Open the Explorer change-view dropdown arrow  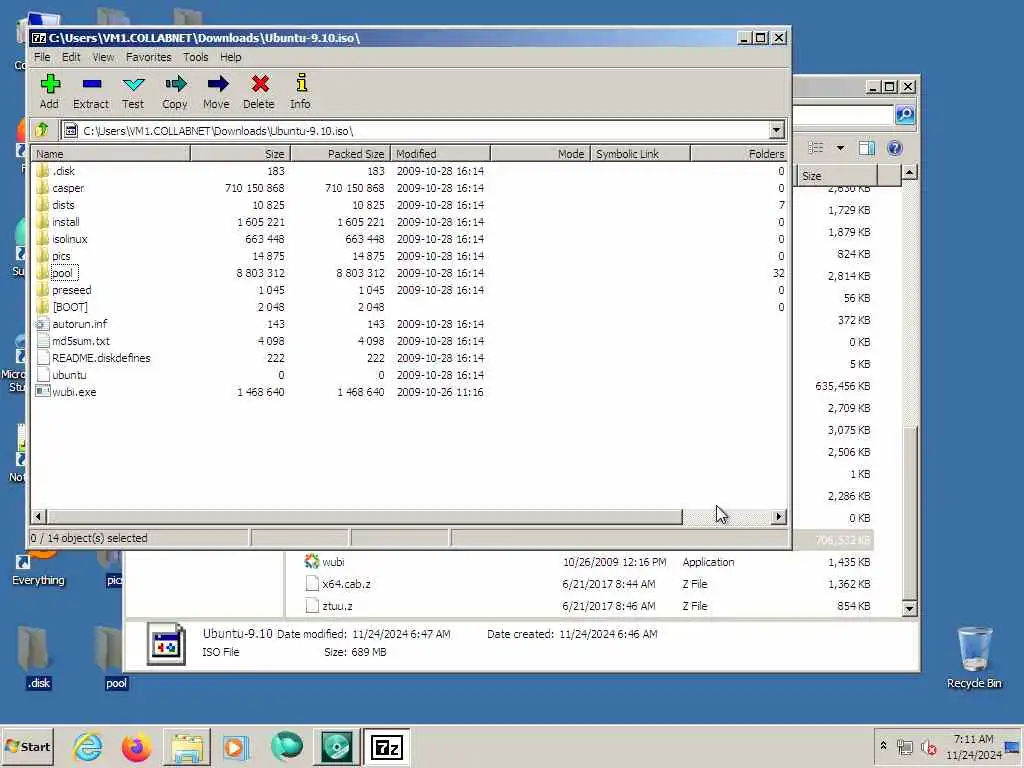pyautogui.click(x=840, y=148)
